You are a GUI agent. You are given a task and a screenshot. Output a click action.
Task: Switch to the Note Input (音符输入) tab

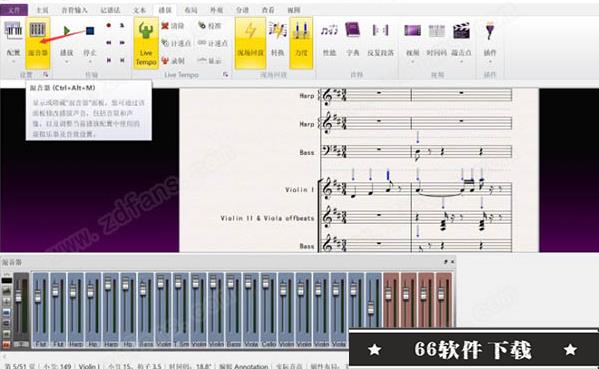(x=74, y=10)
